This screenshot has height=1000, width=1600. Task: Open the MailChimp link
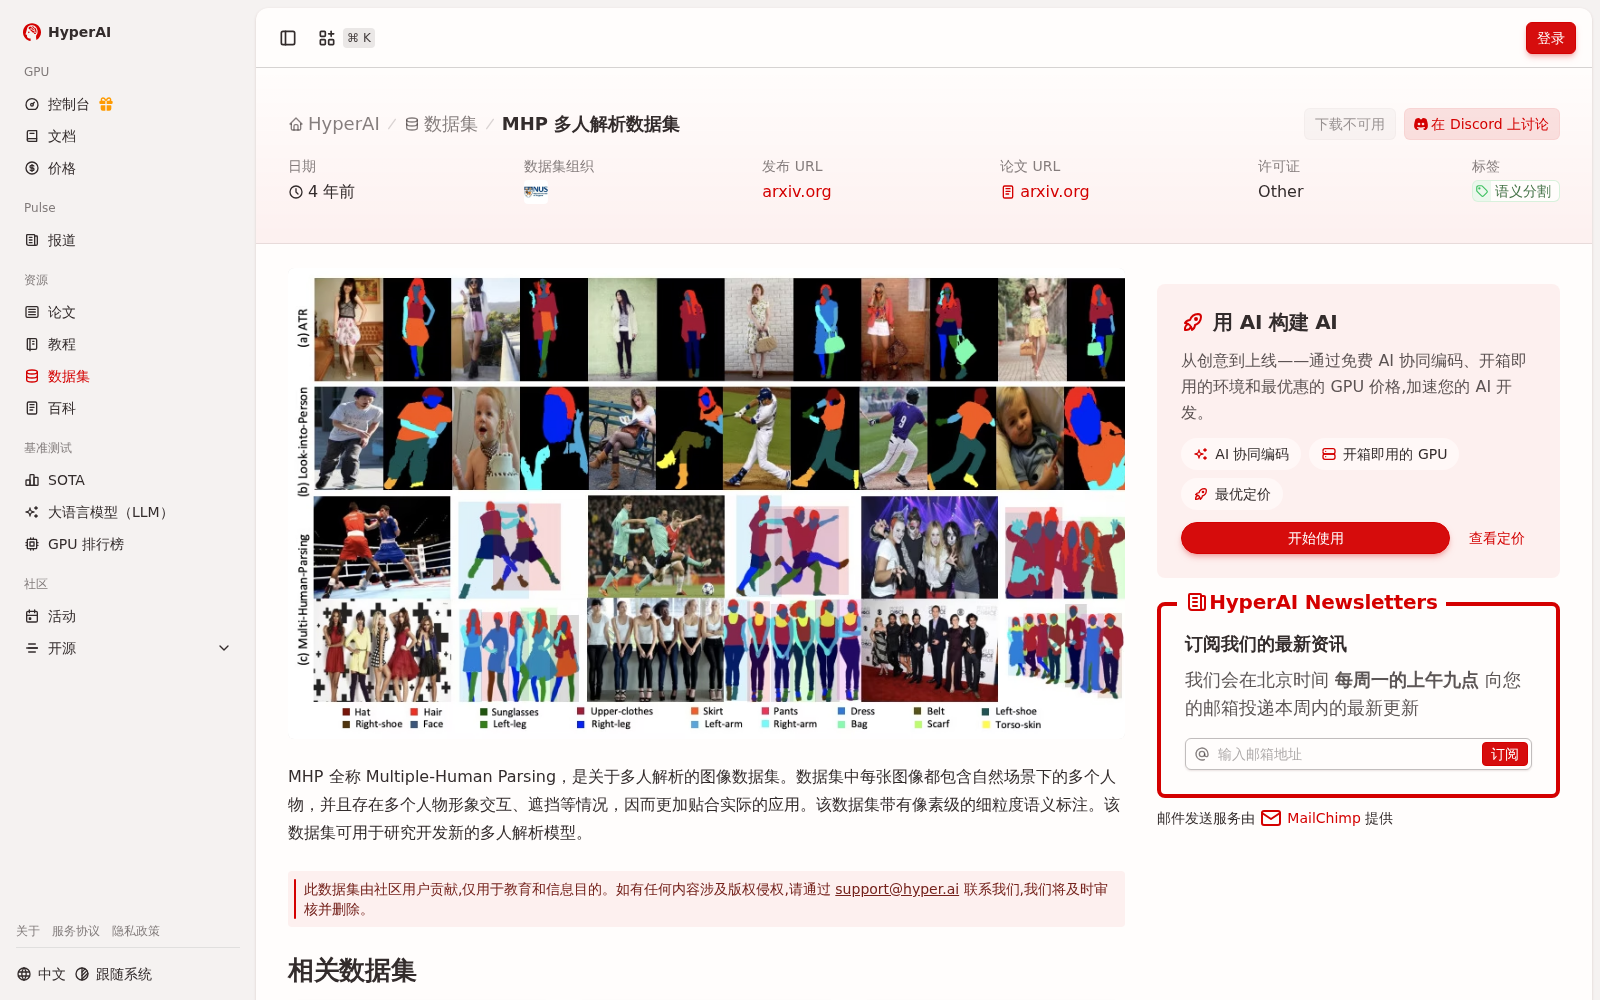point(1324,818)
